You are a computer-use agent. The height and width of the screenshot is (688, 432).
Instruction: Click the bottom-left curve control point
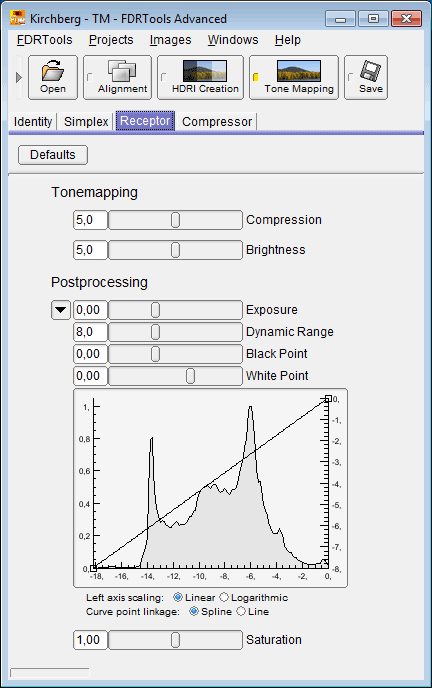click(x=93, y=568)
